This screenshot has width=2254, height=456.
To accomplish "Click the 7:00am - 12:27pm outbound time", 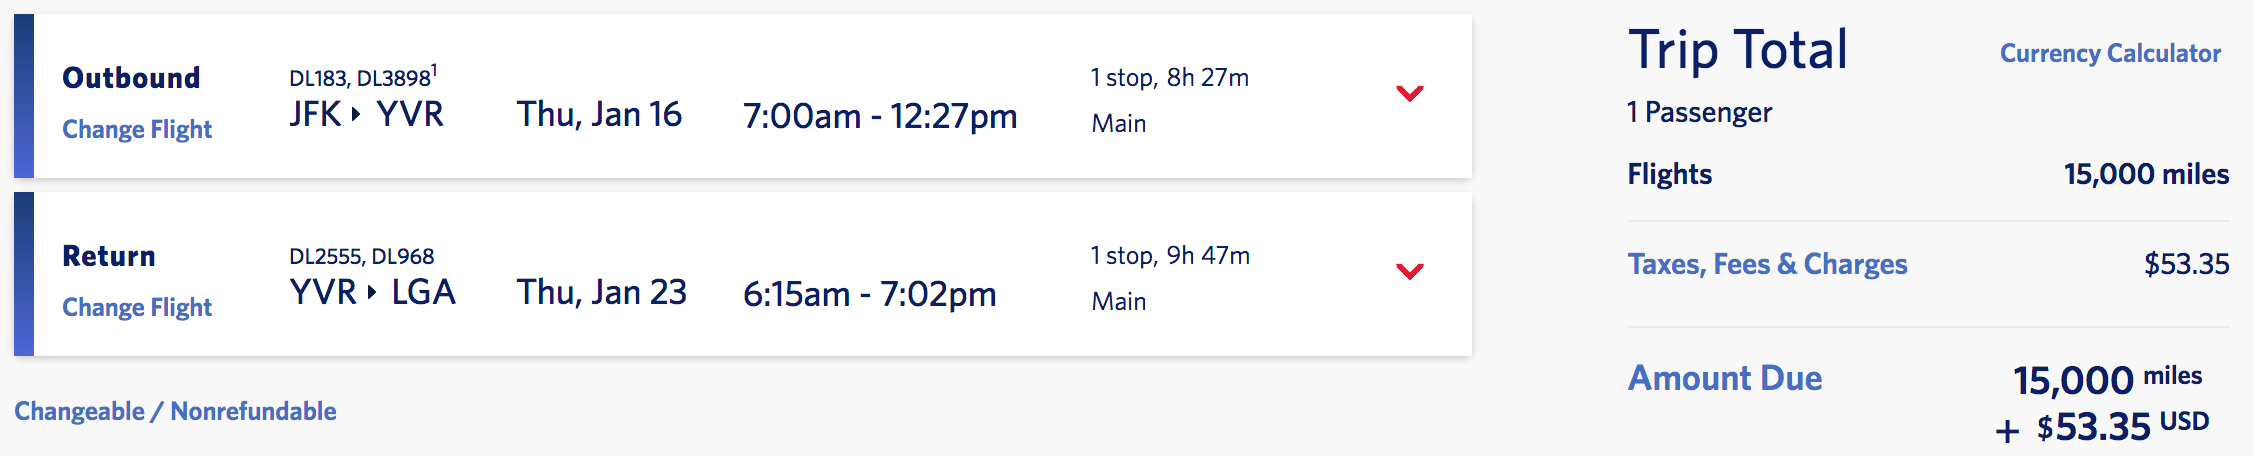I will click(880, 116).
